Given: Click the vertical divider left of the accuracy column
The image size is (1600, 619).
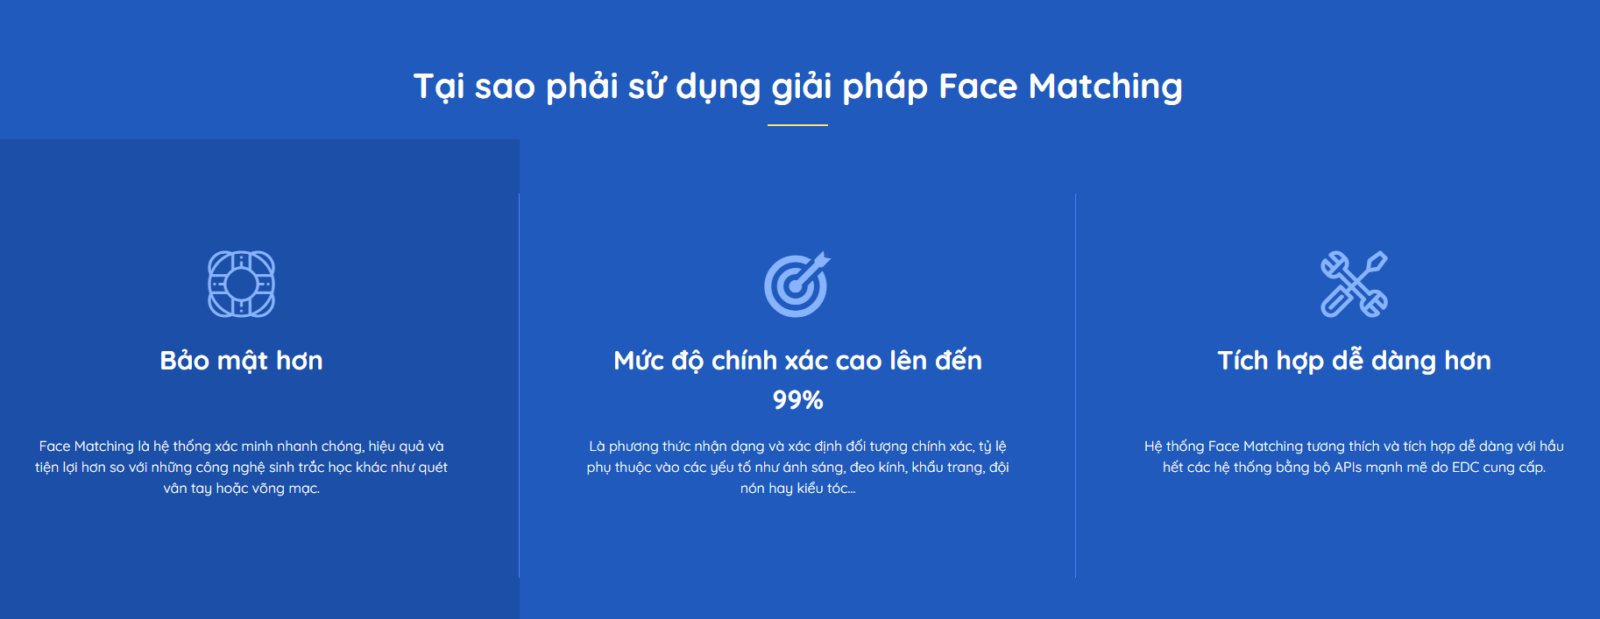Looking at the screenshot, I should pos(519,385).
